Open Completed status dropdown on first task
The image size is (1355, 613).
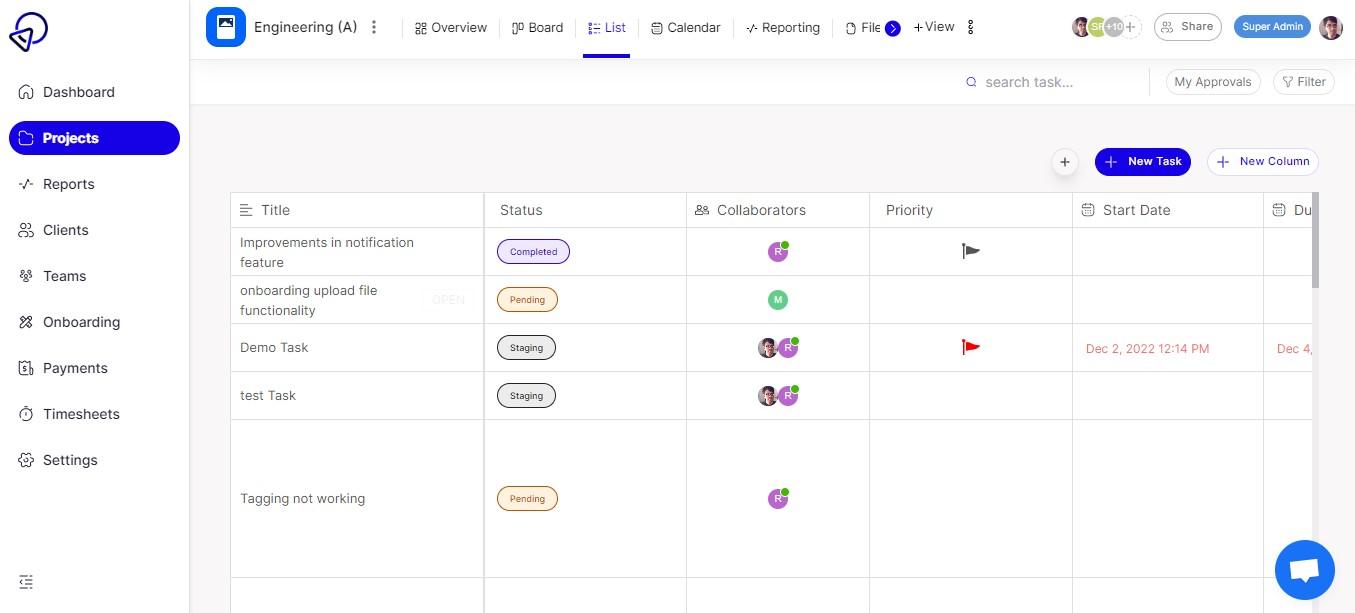click(533, 252)
